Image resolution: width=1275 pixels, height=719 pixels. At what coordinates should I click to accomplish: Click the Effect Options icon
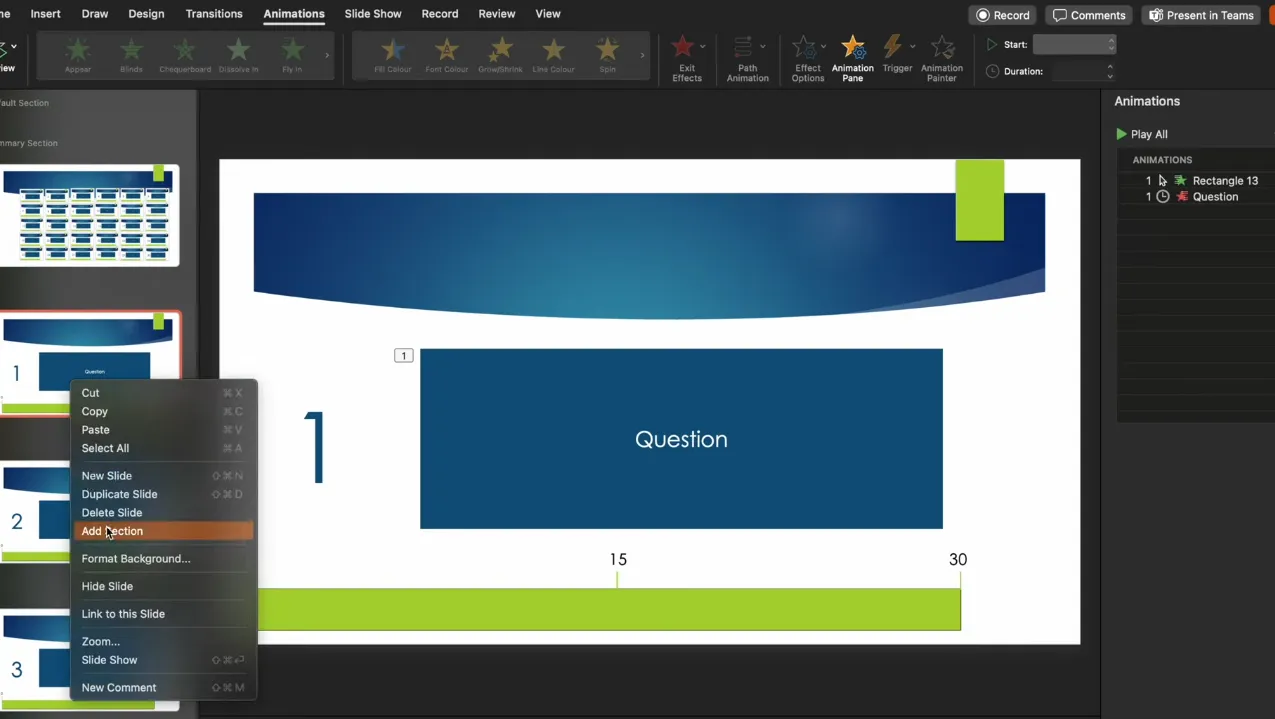tap(805, 48)
